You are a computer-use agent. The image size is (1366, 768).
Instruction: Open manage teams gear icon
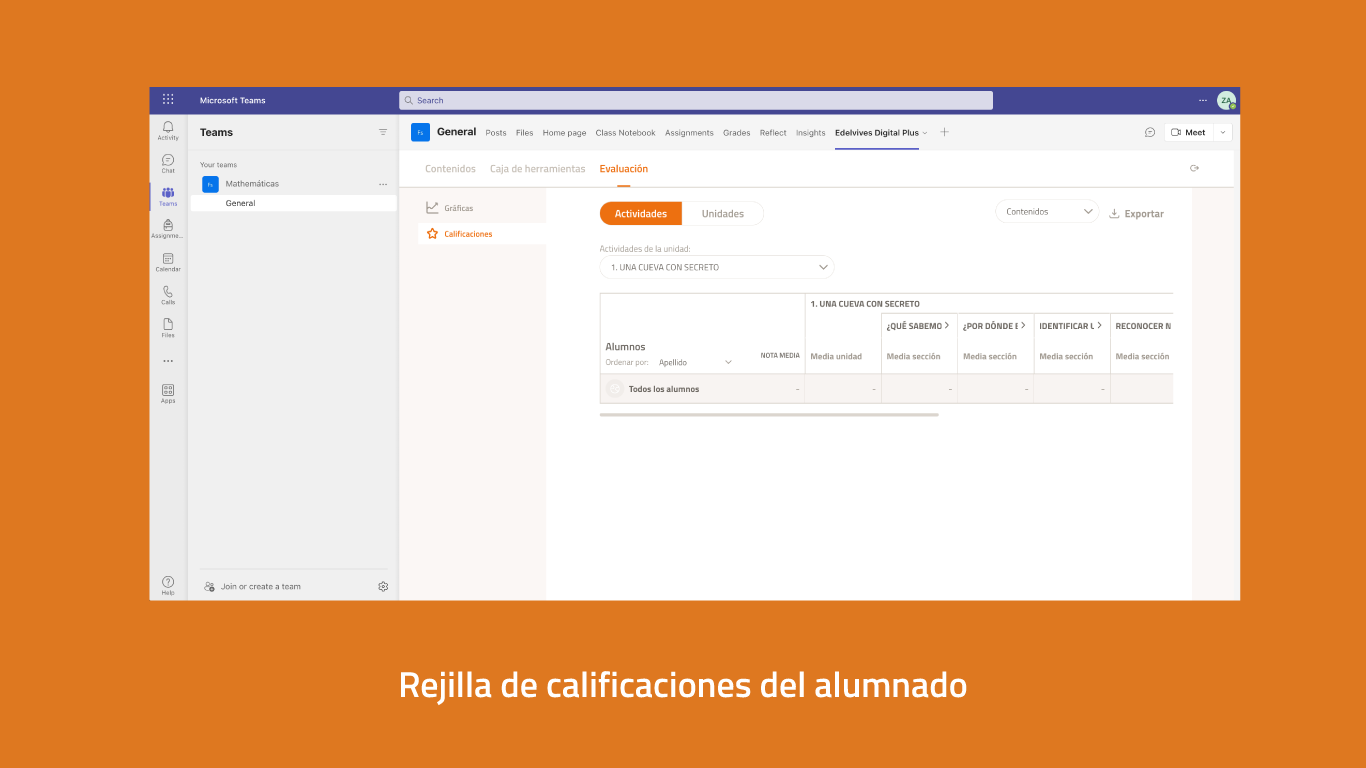point(383,587)
